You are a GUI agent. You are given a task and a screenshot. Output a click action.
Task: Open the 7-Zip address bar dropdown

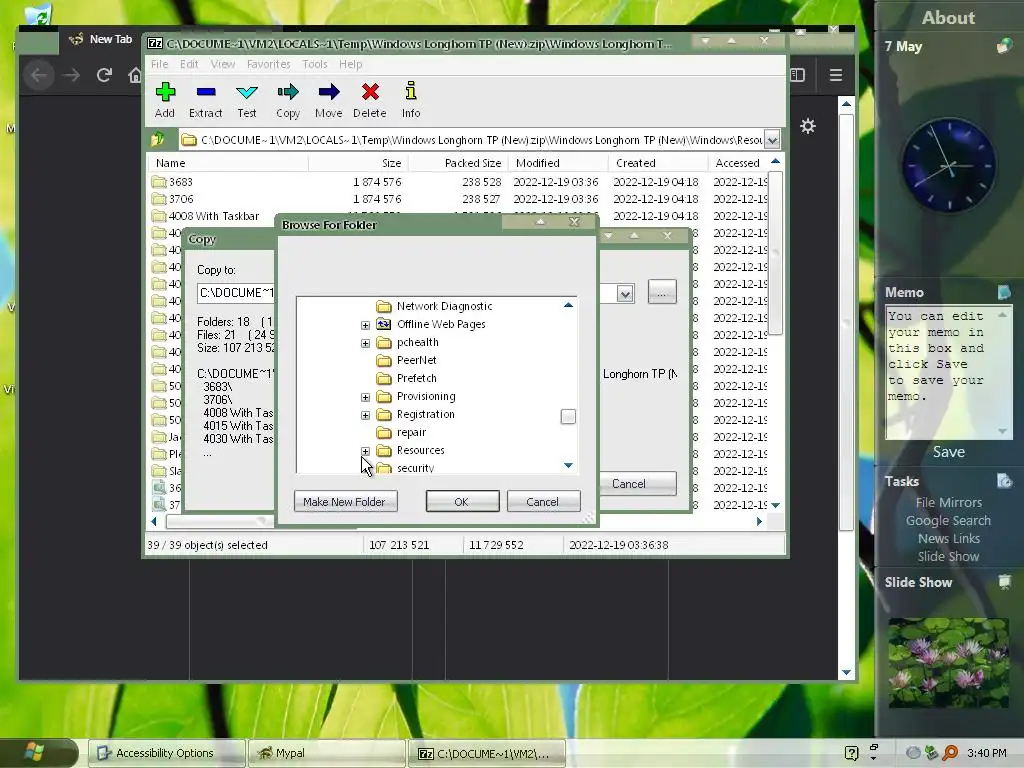772,140
